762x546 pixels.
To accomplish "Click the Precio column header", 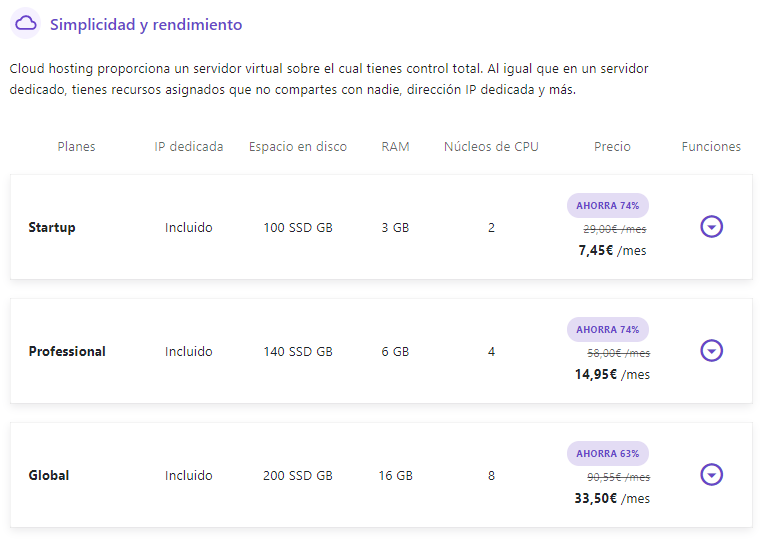I will [x=612, y=146].
